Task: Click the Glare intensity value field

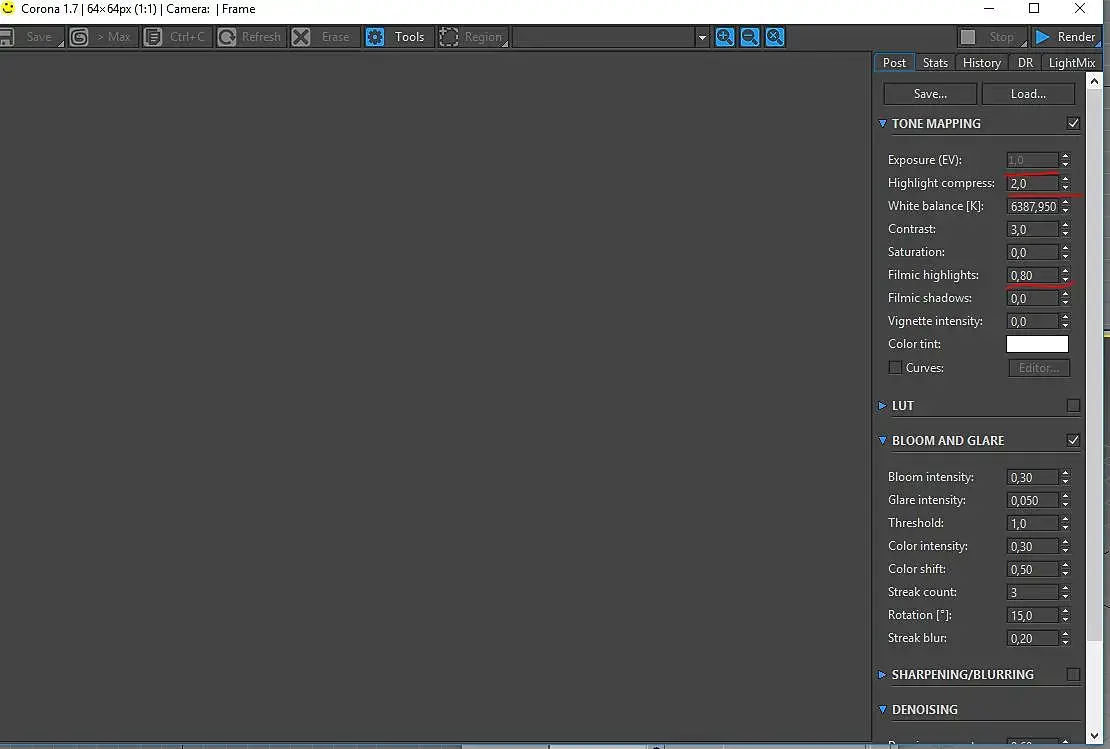Action: [x=1033, y=501]
